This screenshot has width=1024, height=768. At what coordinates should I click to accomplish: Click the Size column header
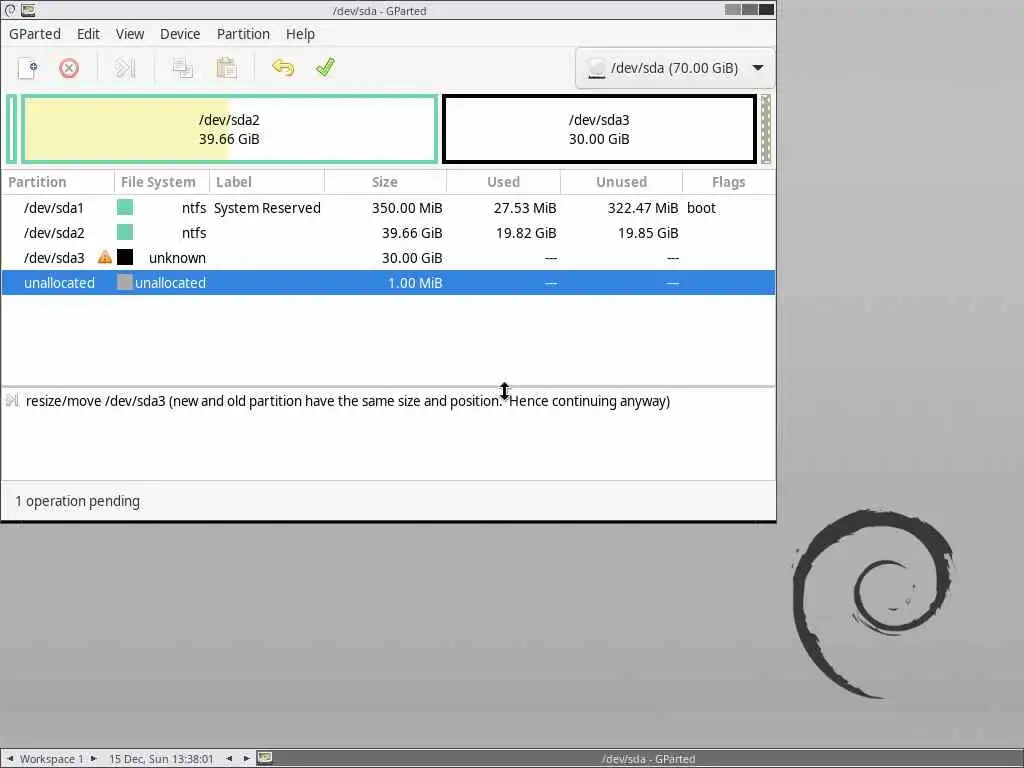pos(385,182)
